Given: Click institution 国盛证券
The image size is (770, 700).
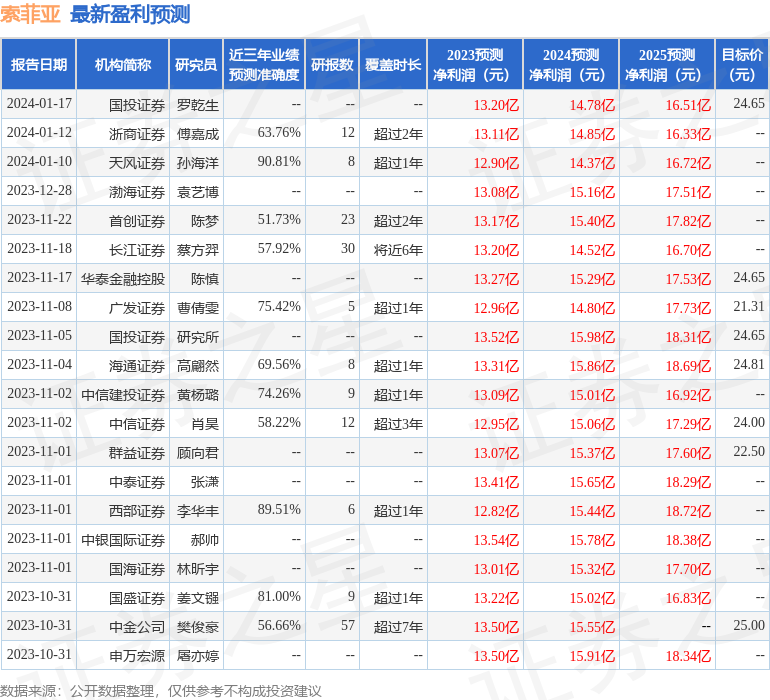Looking at the screenshot, I should 137,598.
